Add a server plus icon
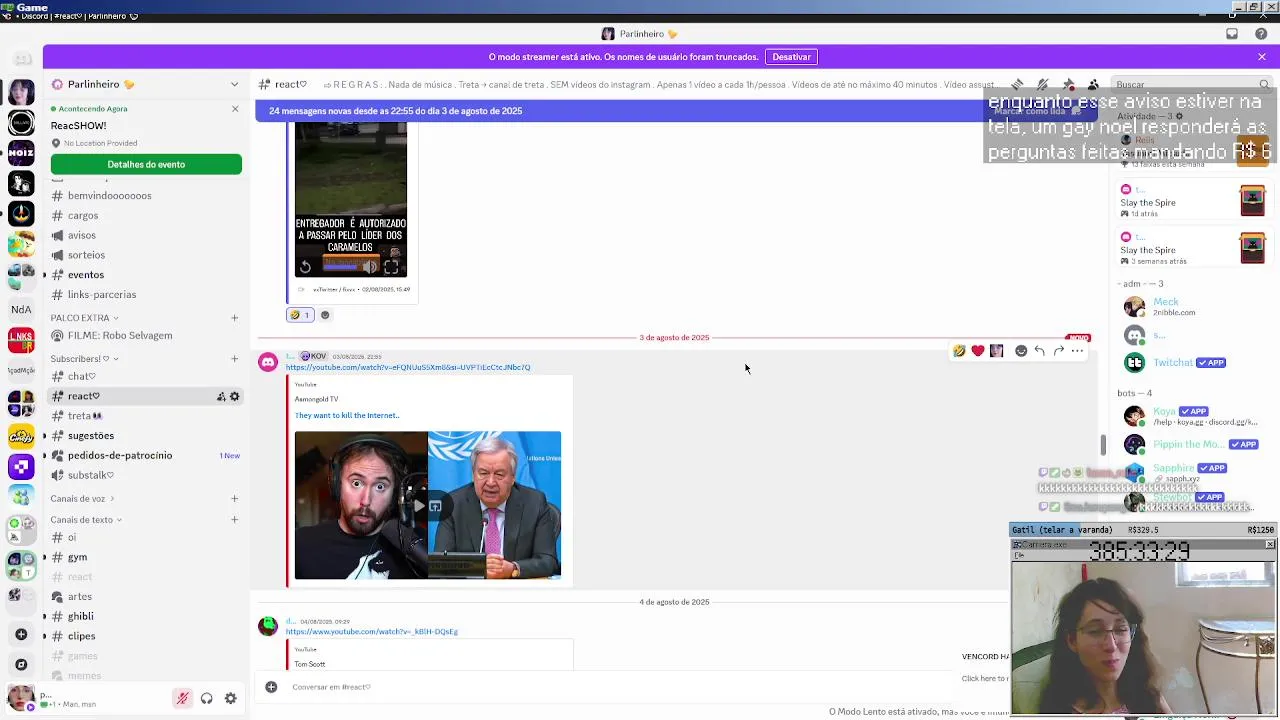The height and width of the screenshot is (720, 1280). click(x=21, y=634)
